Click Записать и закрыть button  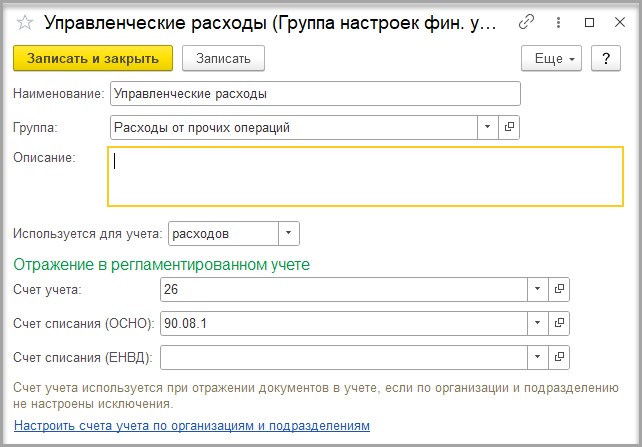(x=93, y=58)
